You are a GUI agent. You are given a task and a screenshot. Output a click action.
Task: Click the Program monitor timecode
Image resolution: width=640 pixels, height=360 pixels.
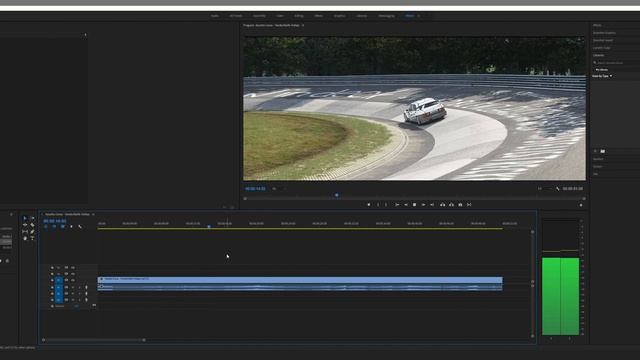click(255, 189)
